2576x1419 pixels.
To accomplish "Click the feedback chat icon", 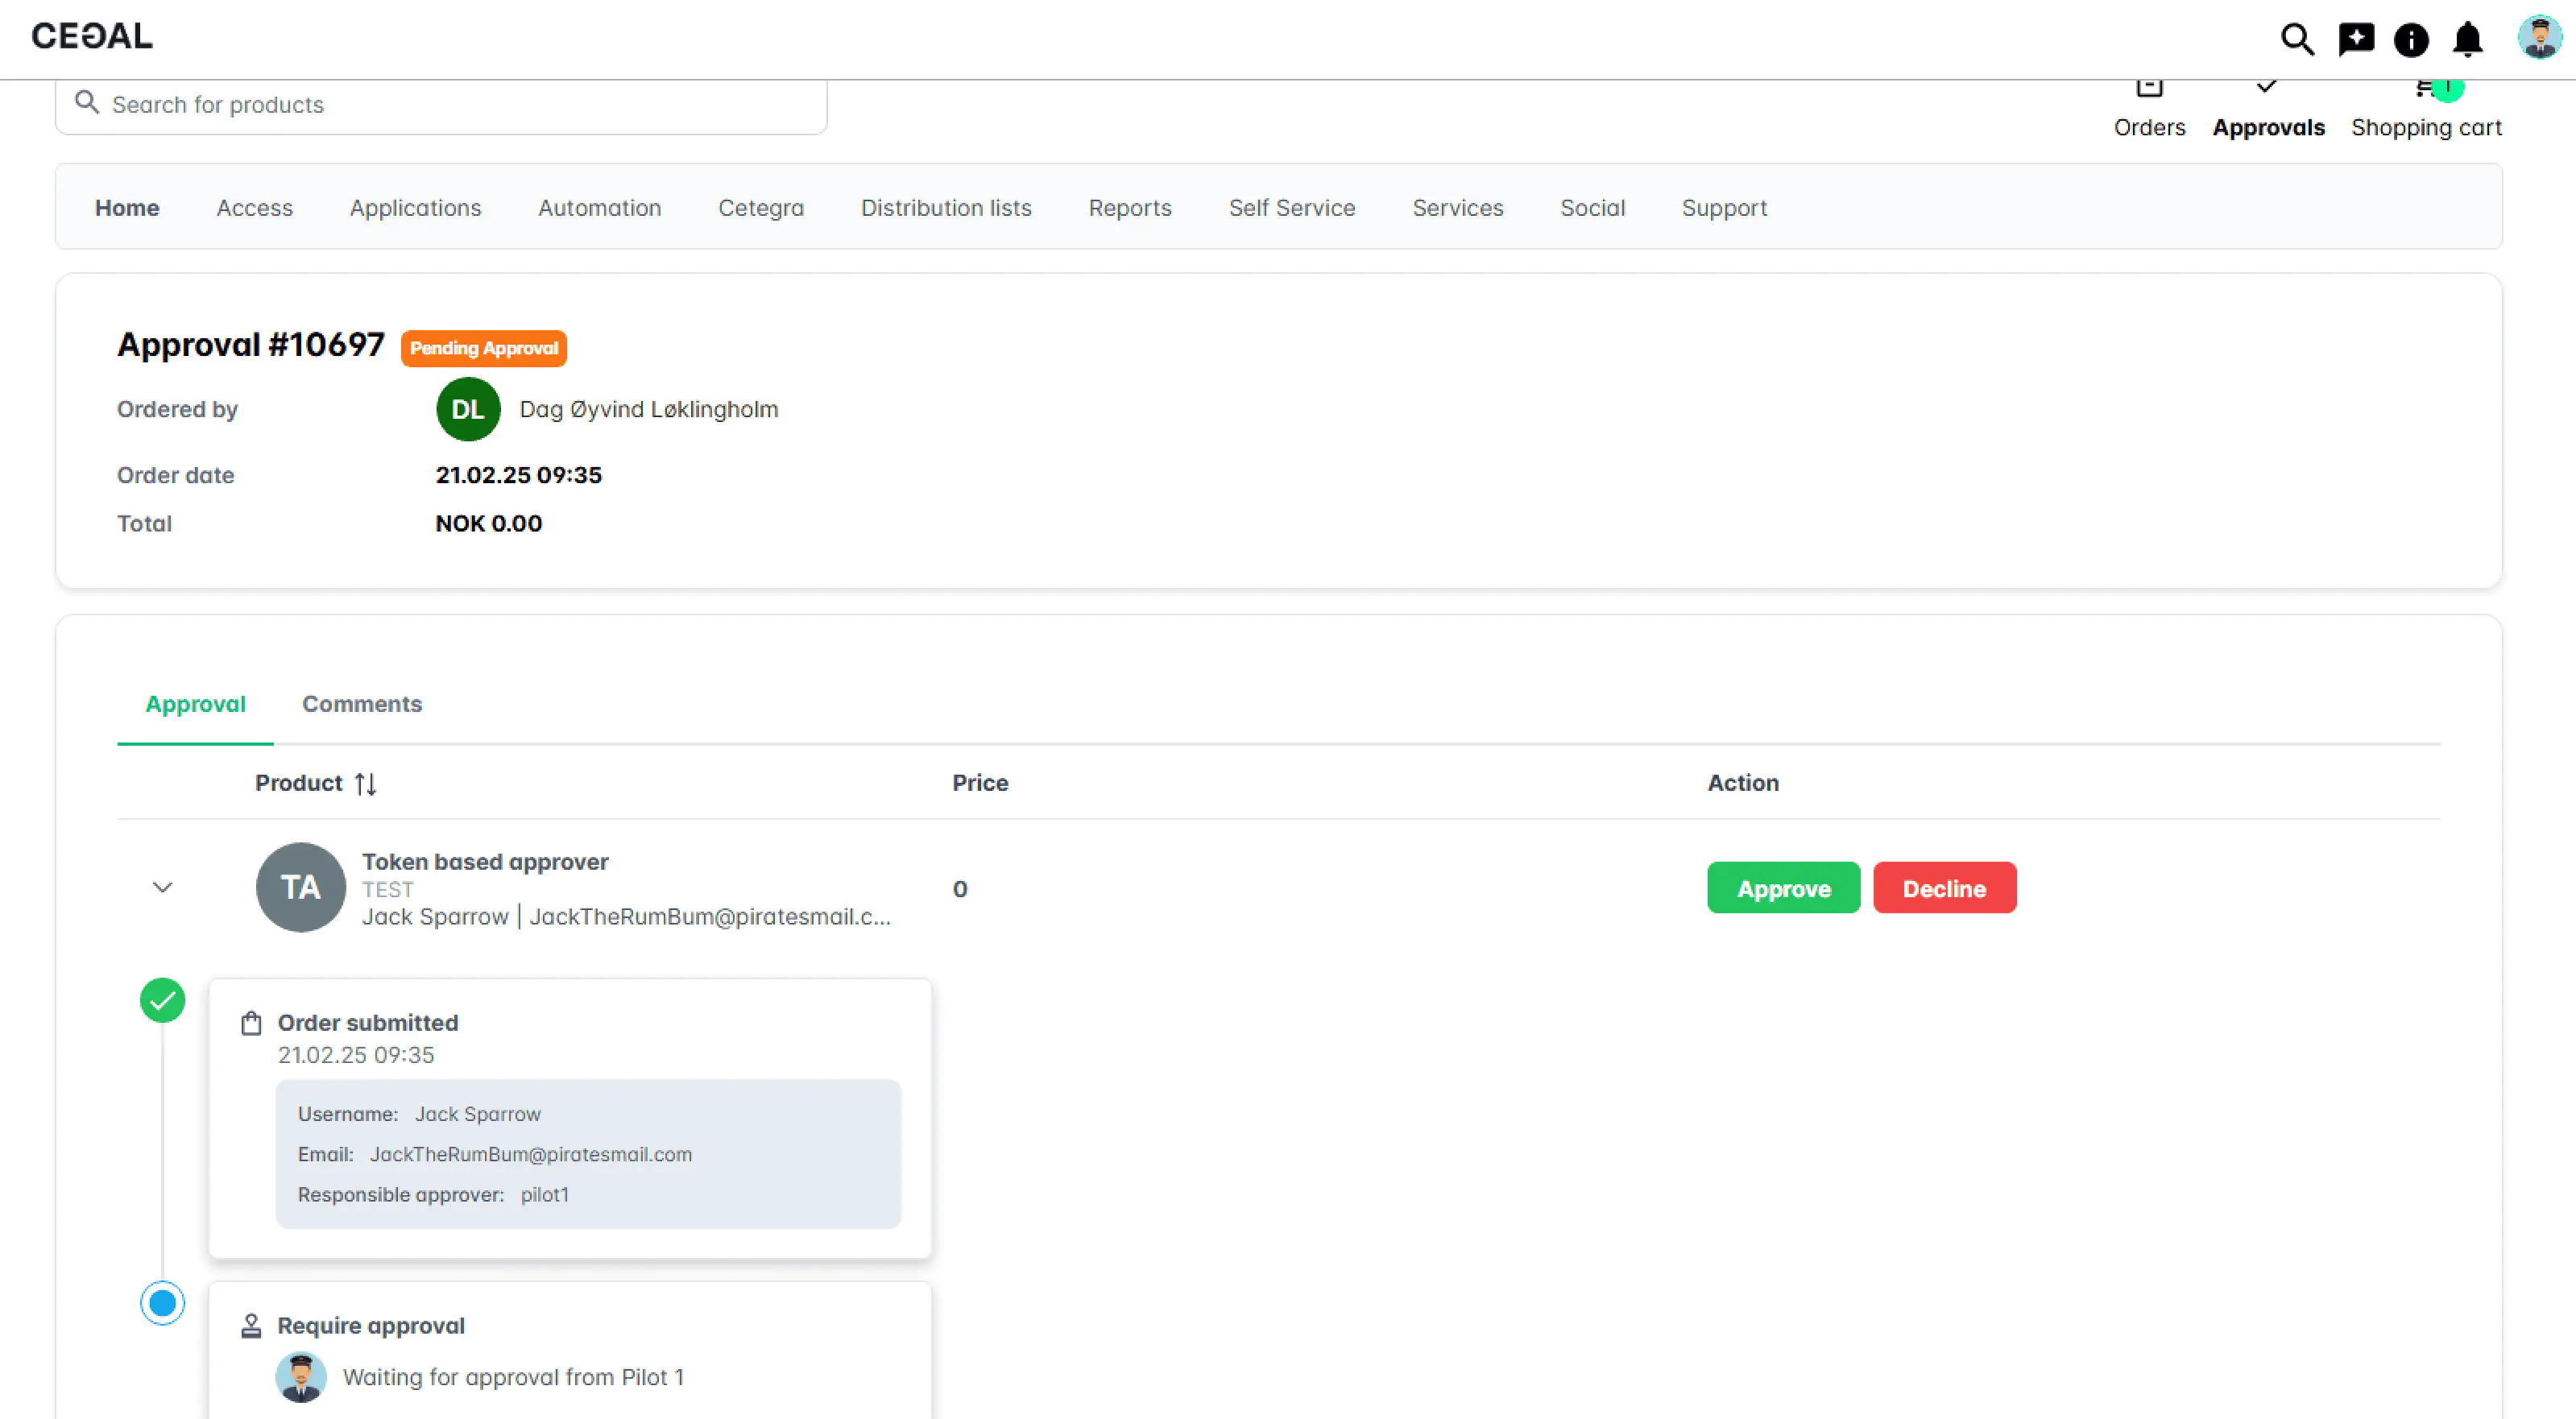I will pyautogui.click(x=2357, y=39).
